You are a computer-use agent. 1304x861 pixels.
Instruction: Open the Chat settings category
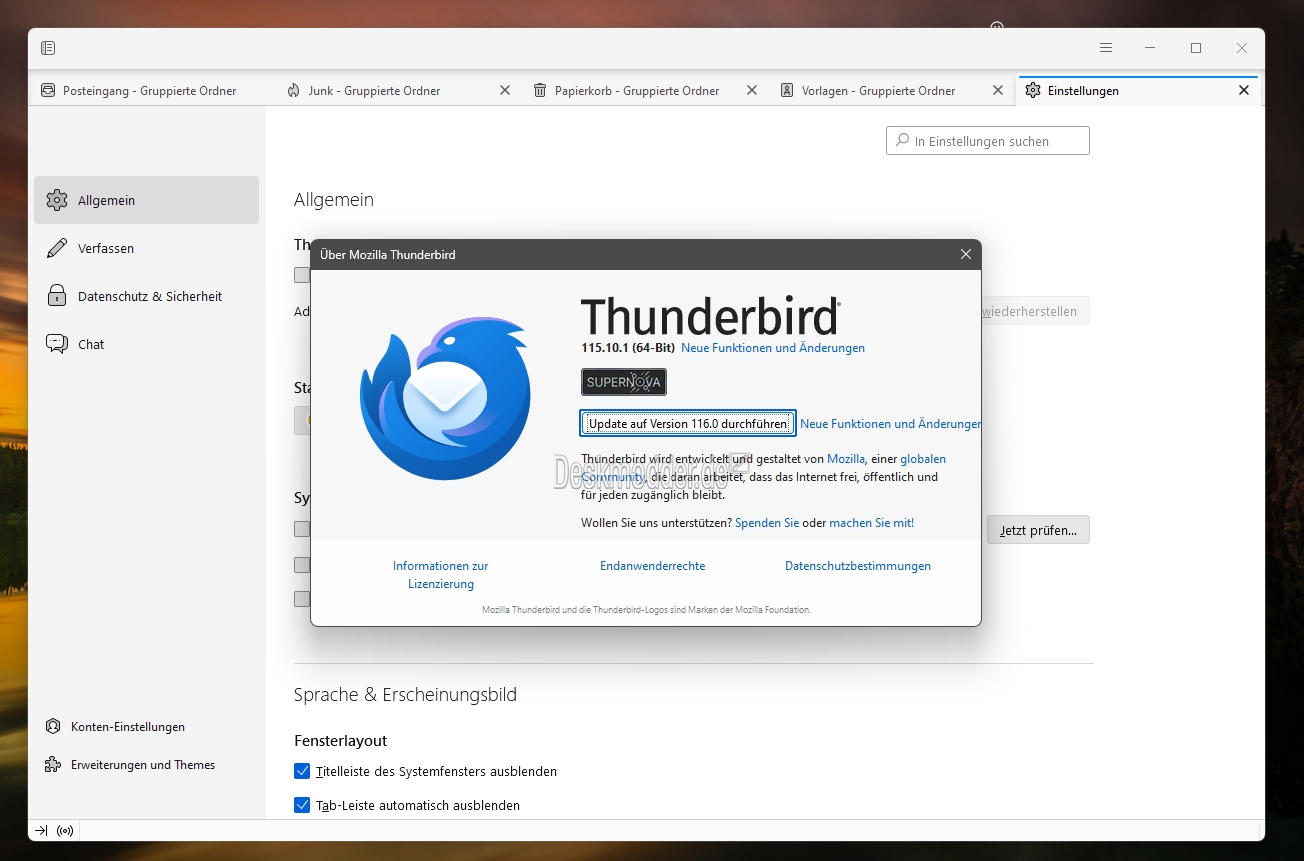coord(146,344)
